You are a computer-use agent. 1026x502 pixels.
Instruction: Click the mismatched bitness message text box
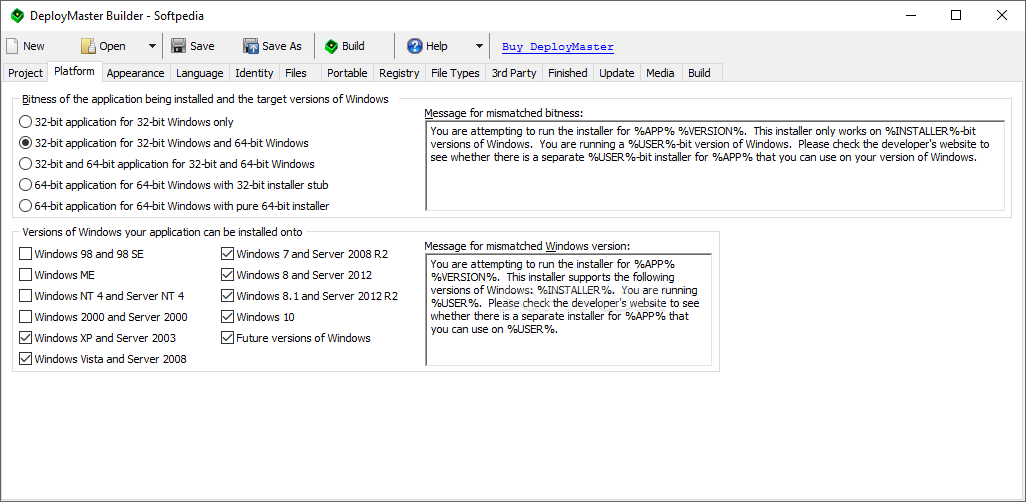(715, 166)
